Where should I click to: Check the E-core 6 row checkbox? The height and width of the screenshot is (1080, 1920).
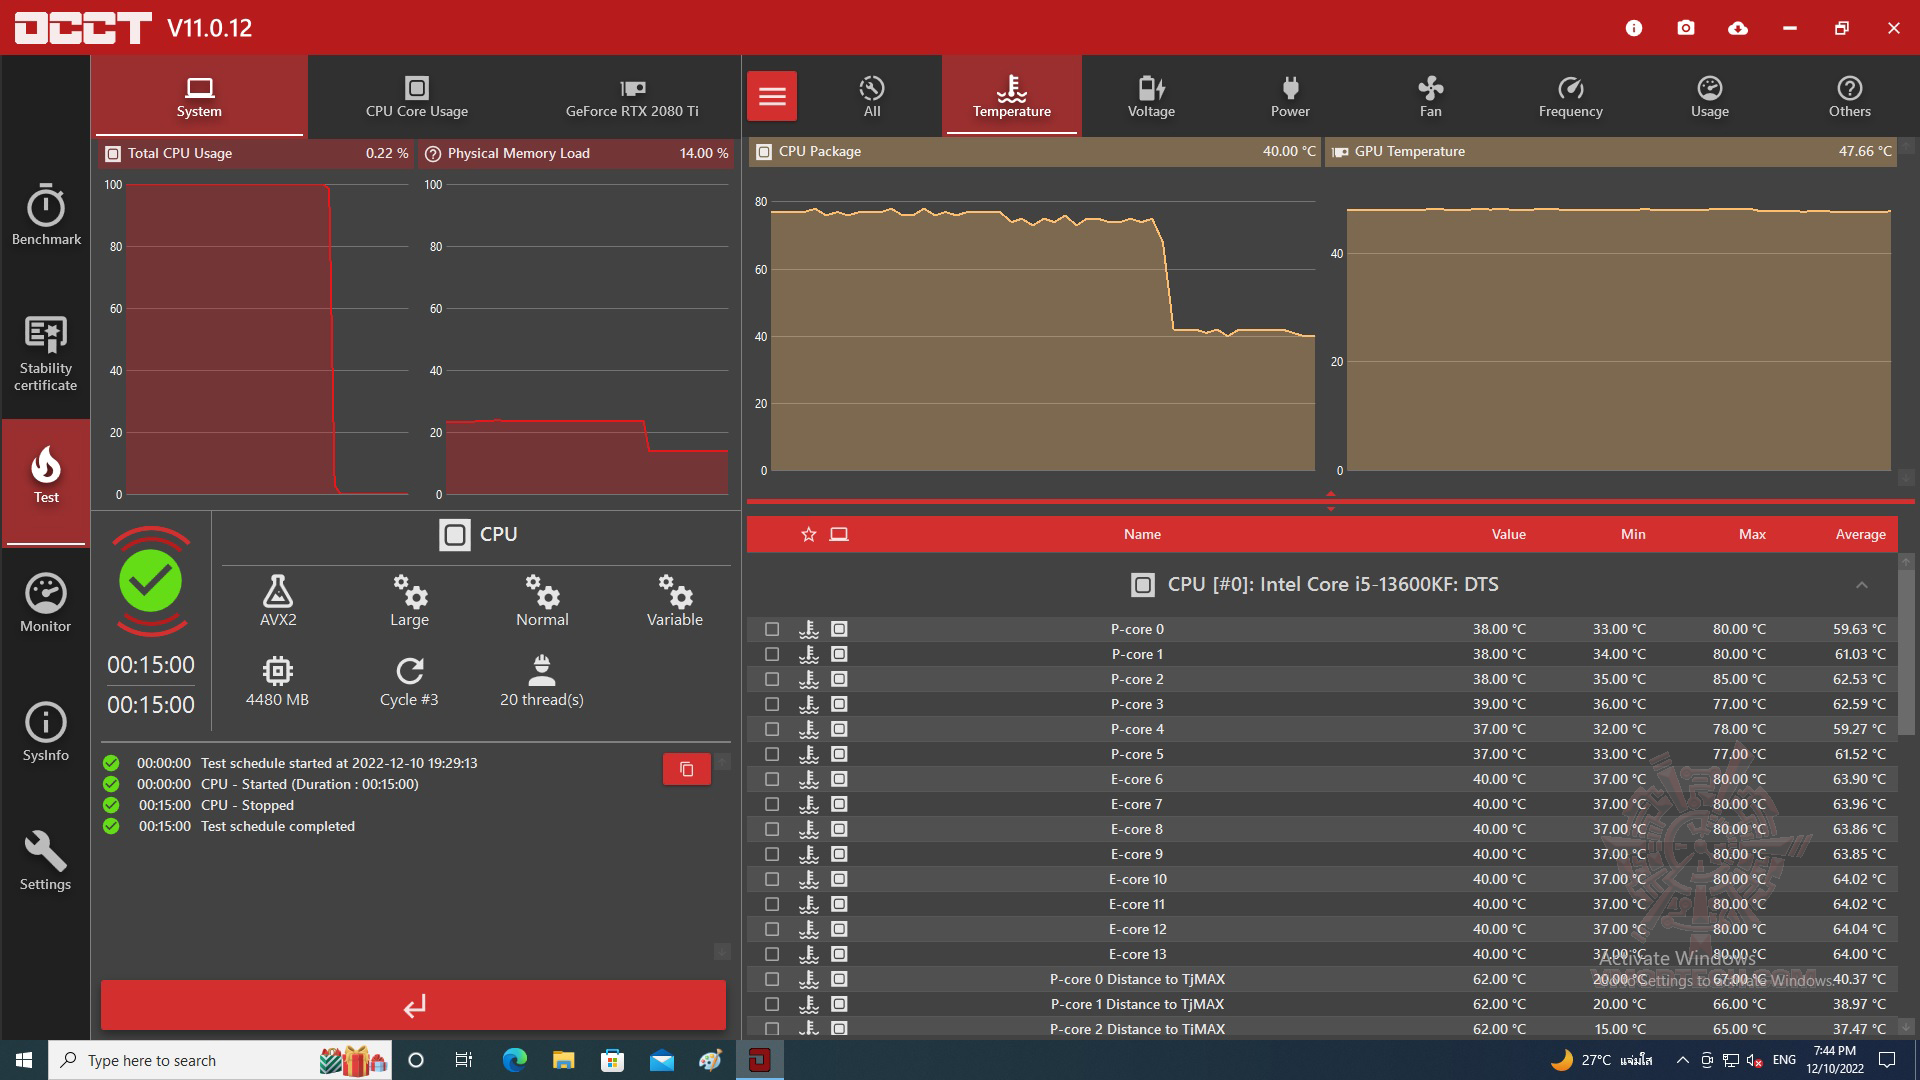click(772, 779)
